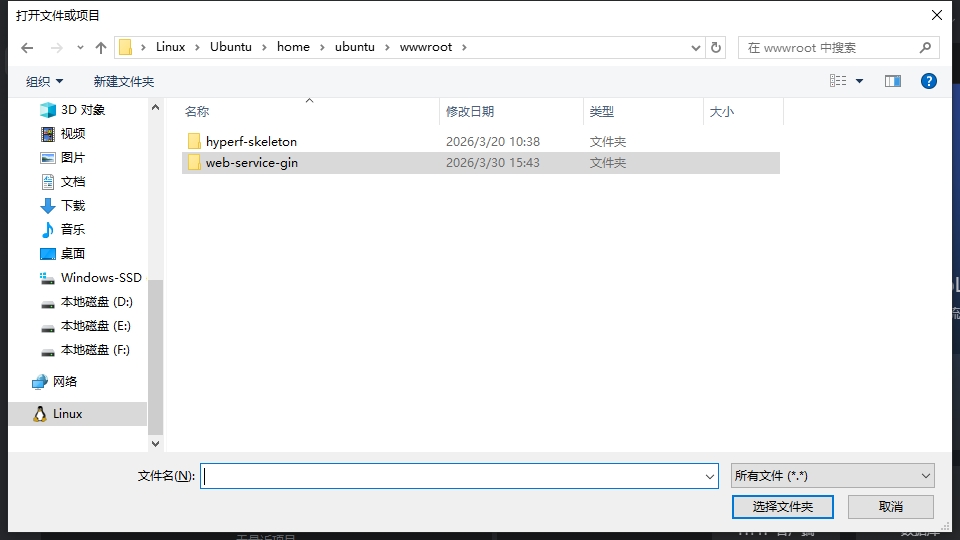Click the wwwroot search box
Screen dimensions: 960x540
(838, 47)
